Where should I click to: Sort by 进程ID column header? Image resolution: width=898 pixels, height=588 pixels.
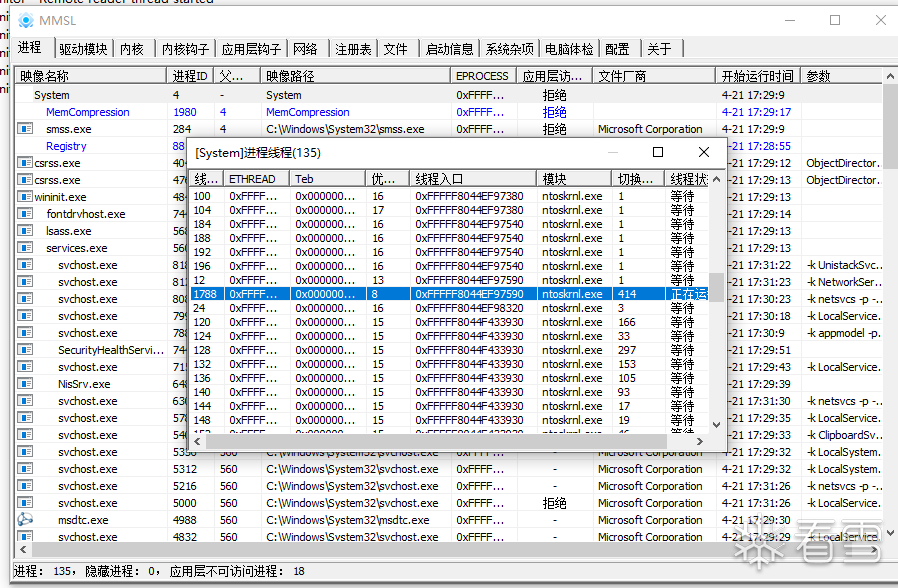pos(190,76)
